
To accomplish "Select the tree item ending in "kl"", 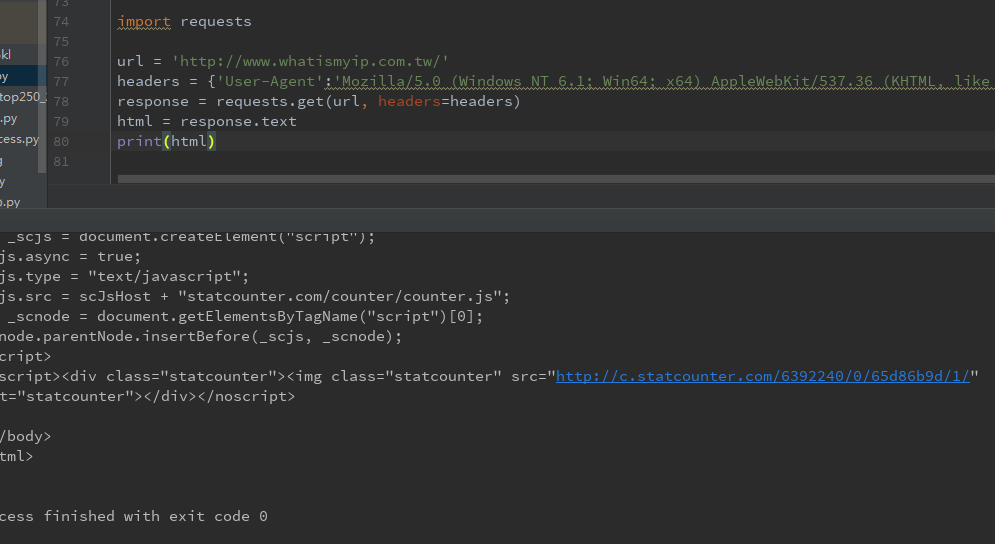I will click(8, 55).
